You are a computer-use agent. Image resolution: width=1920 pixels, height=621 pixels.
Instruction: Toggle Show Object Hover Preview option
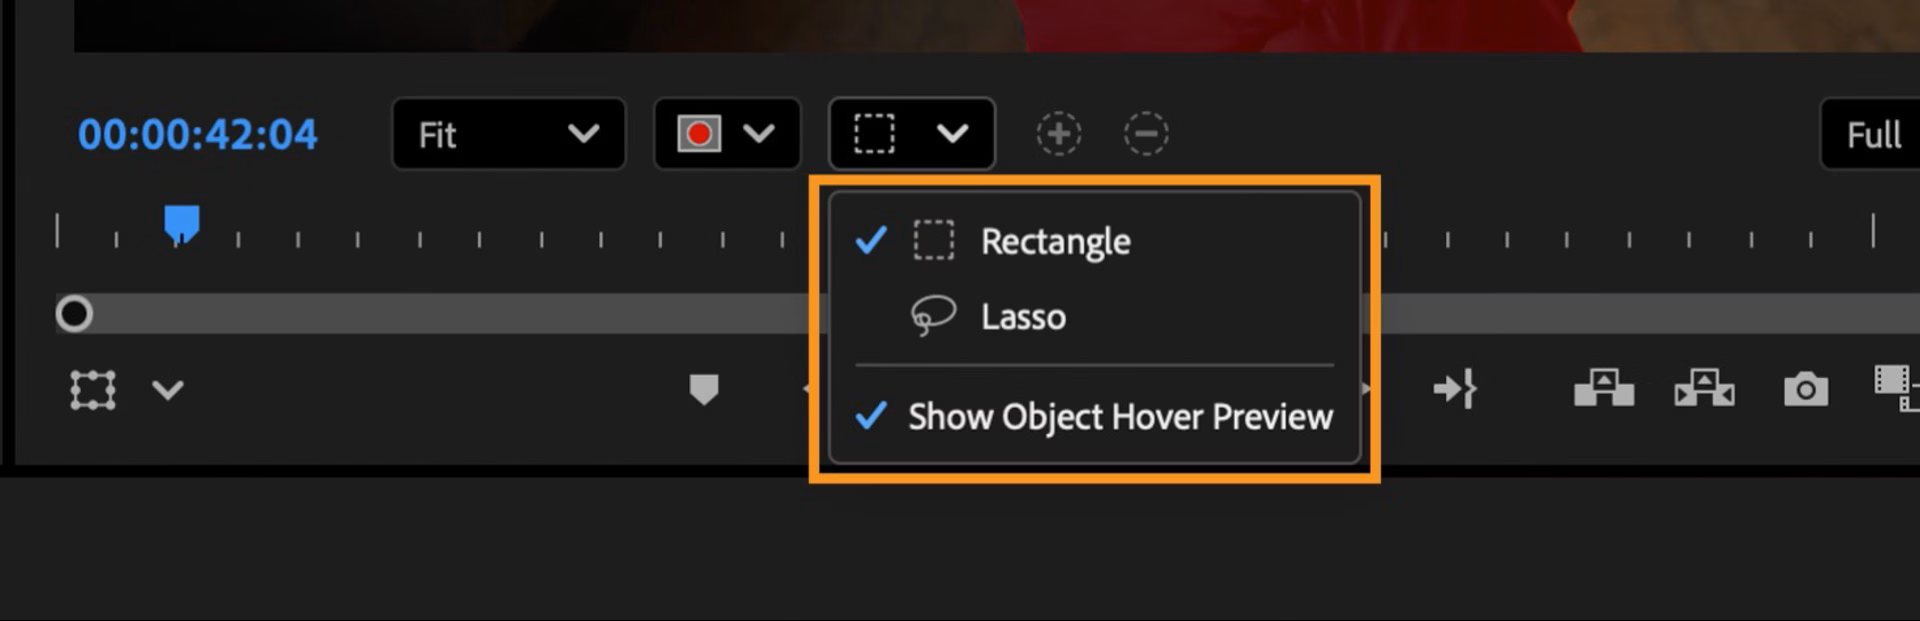pyautogui.click(x=1120, y=416)
